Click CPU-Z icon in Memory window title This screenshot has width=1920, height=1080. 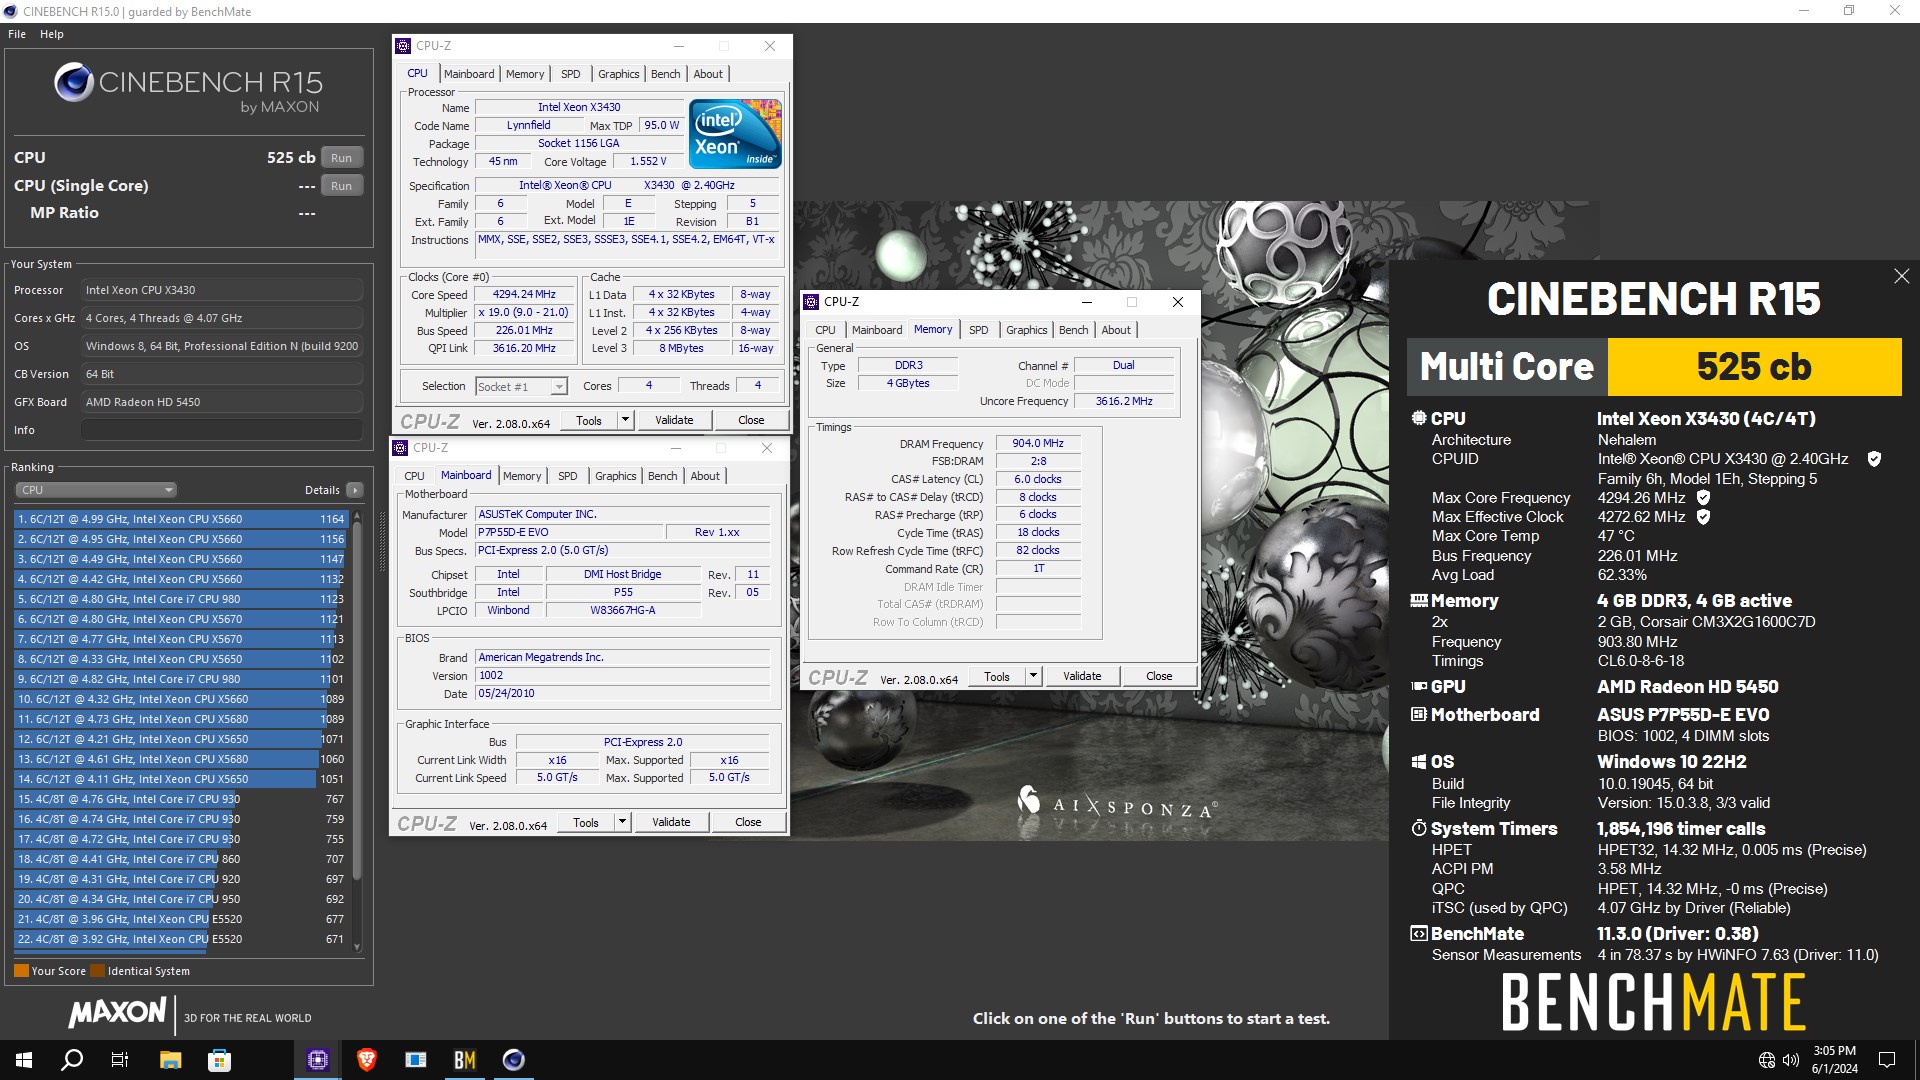pos(812,302)
